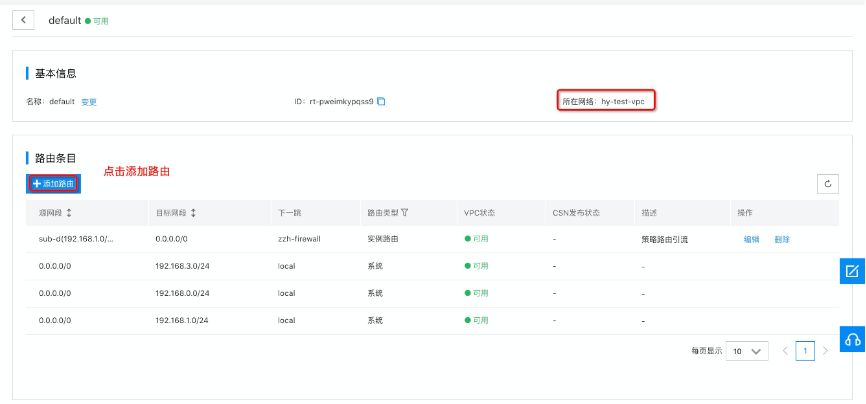Click 编辑 for zzh-firewall route

pyautogui.click(x=751, y=240)
